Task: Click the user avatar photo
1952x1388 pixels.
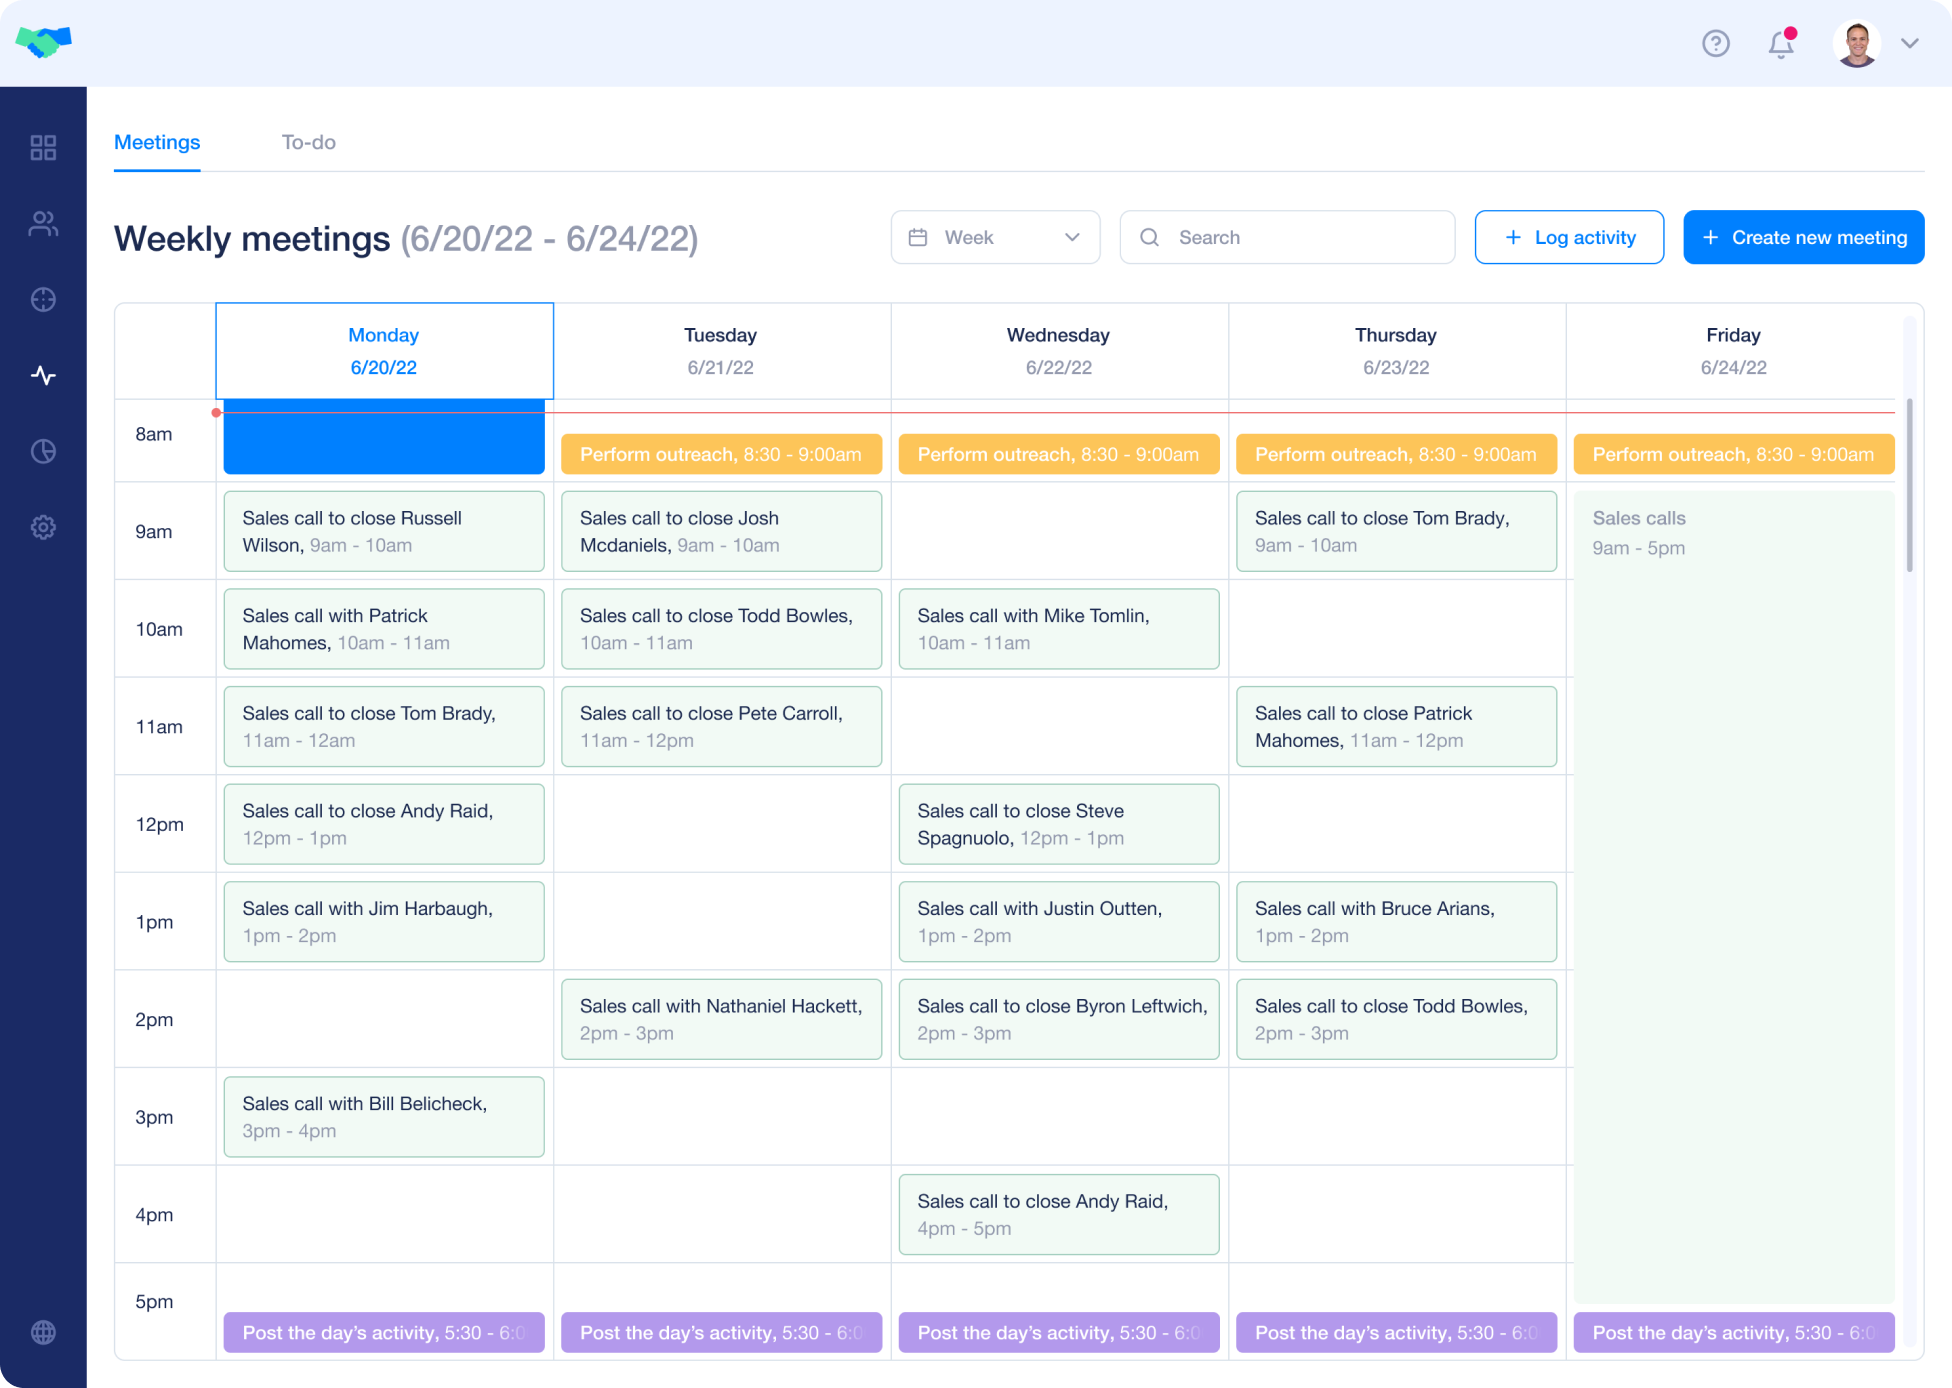Action: click(1857, 44)
